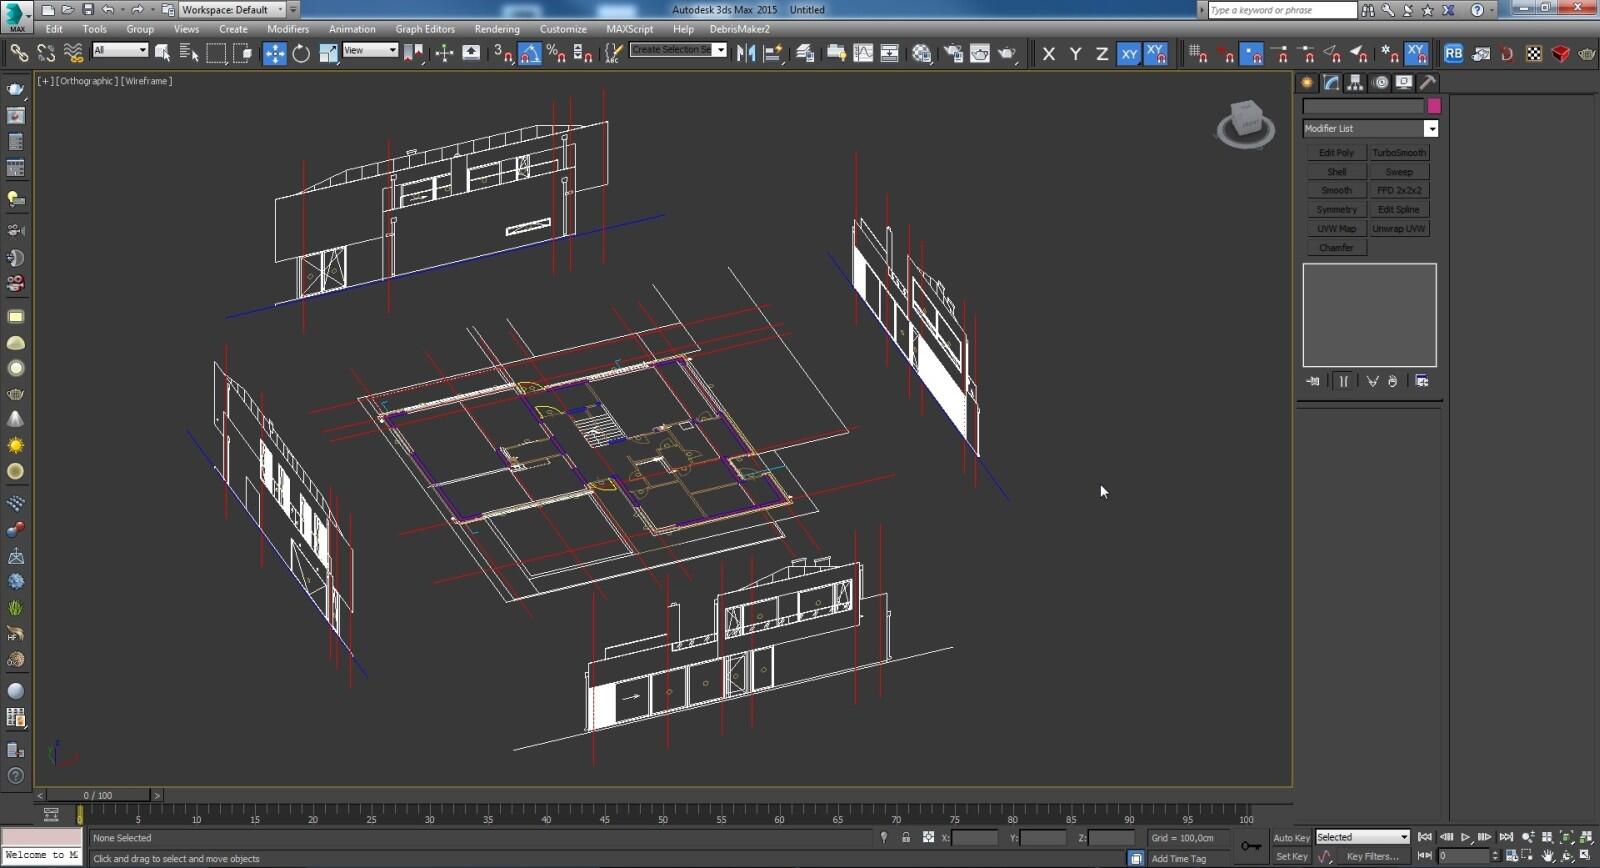This screenshot has height=868, width=1600.
Task: Toggle Auto Key animation mode
Action: pyautogui.click(x=1291, y=838)
